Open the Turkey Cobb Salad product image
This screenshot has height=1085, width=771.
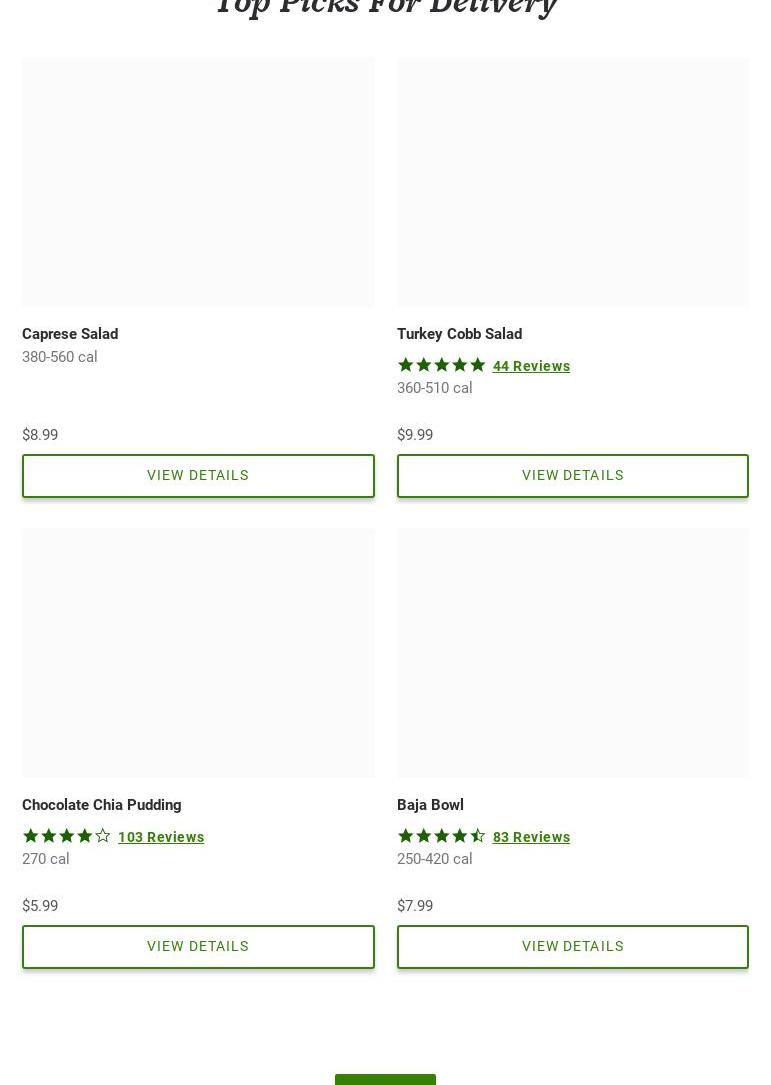572,182
